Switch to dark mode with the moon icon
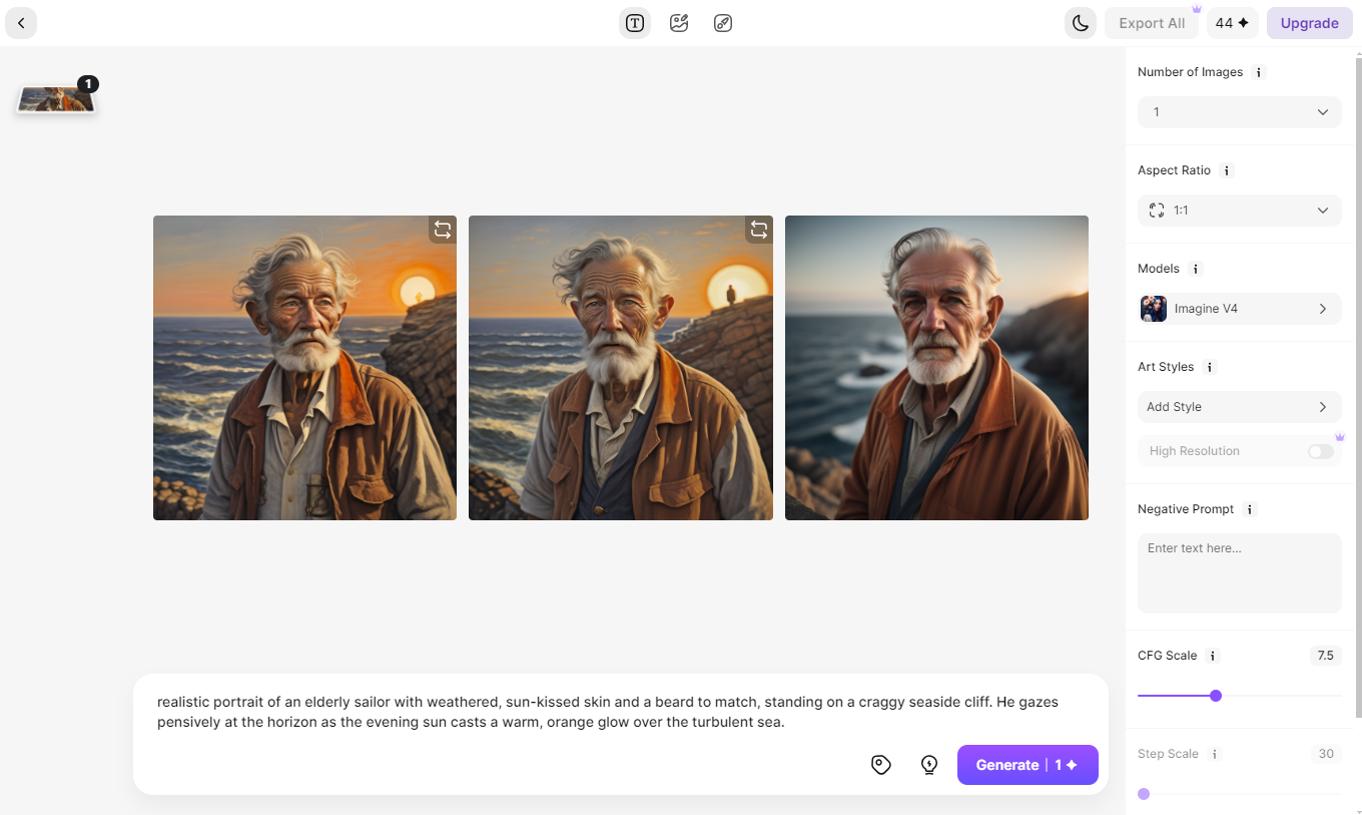 1080,22
